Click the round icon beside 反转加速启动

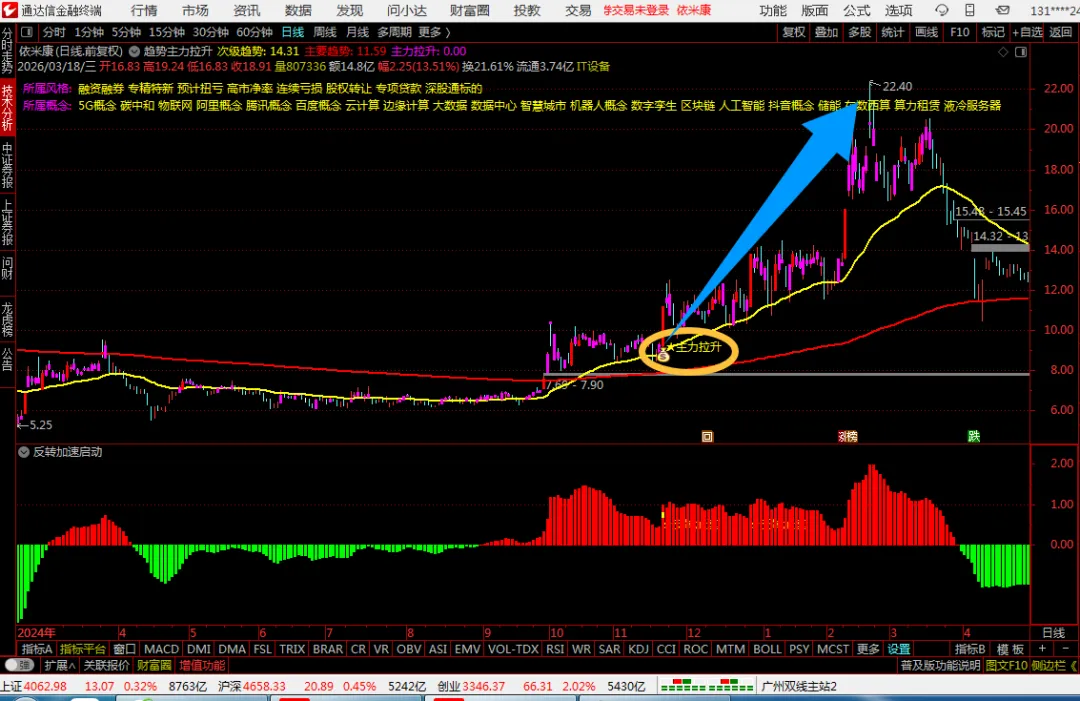pyautogui.click(x=24, y=452)
